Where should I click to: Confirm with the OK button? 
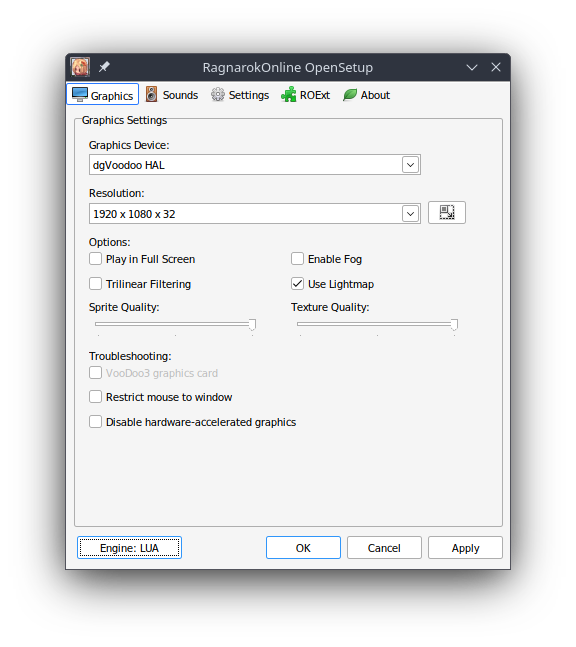[303, 548]
